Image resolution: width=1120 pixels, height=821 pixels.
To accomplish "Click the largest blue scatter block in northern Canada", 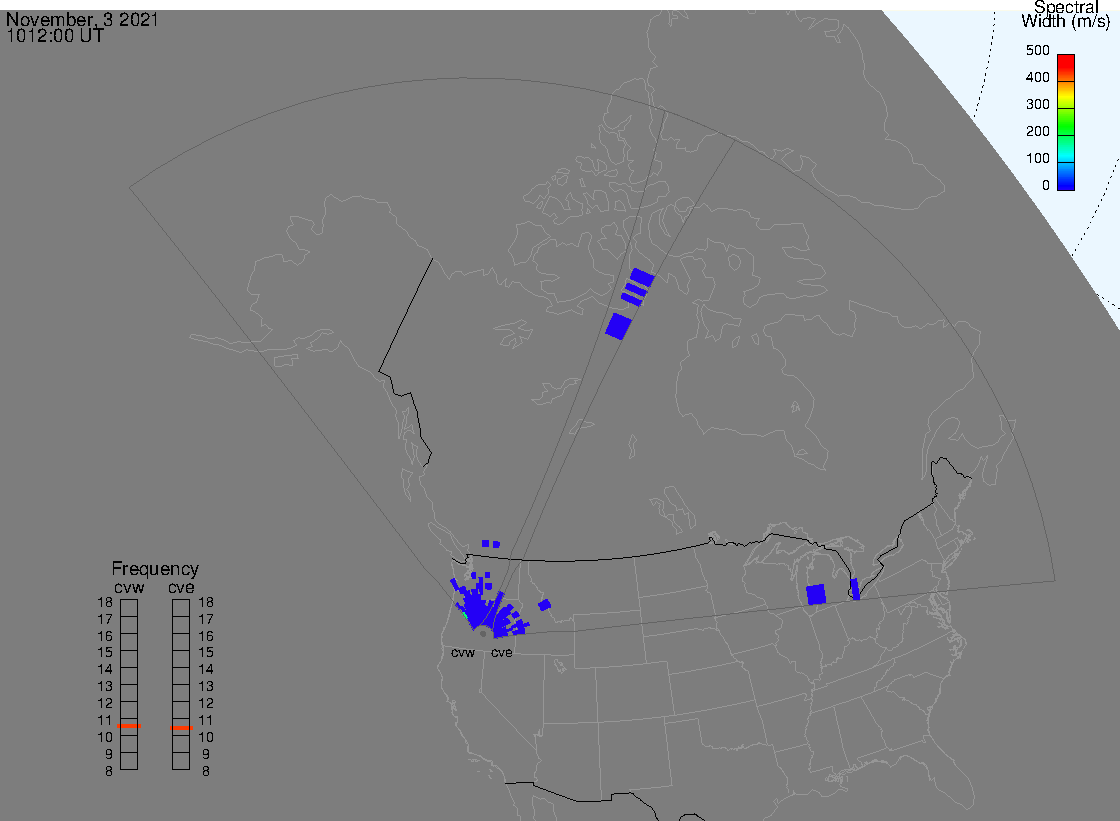I will (x=619, y=326).
